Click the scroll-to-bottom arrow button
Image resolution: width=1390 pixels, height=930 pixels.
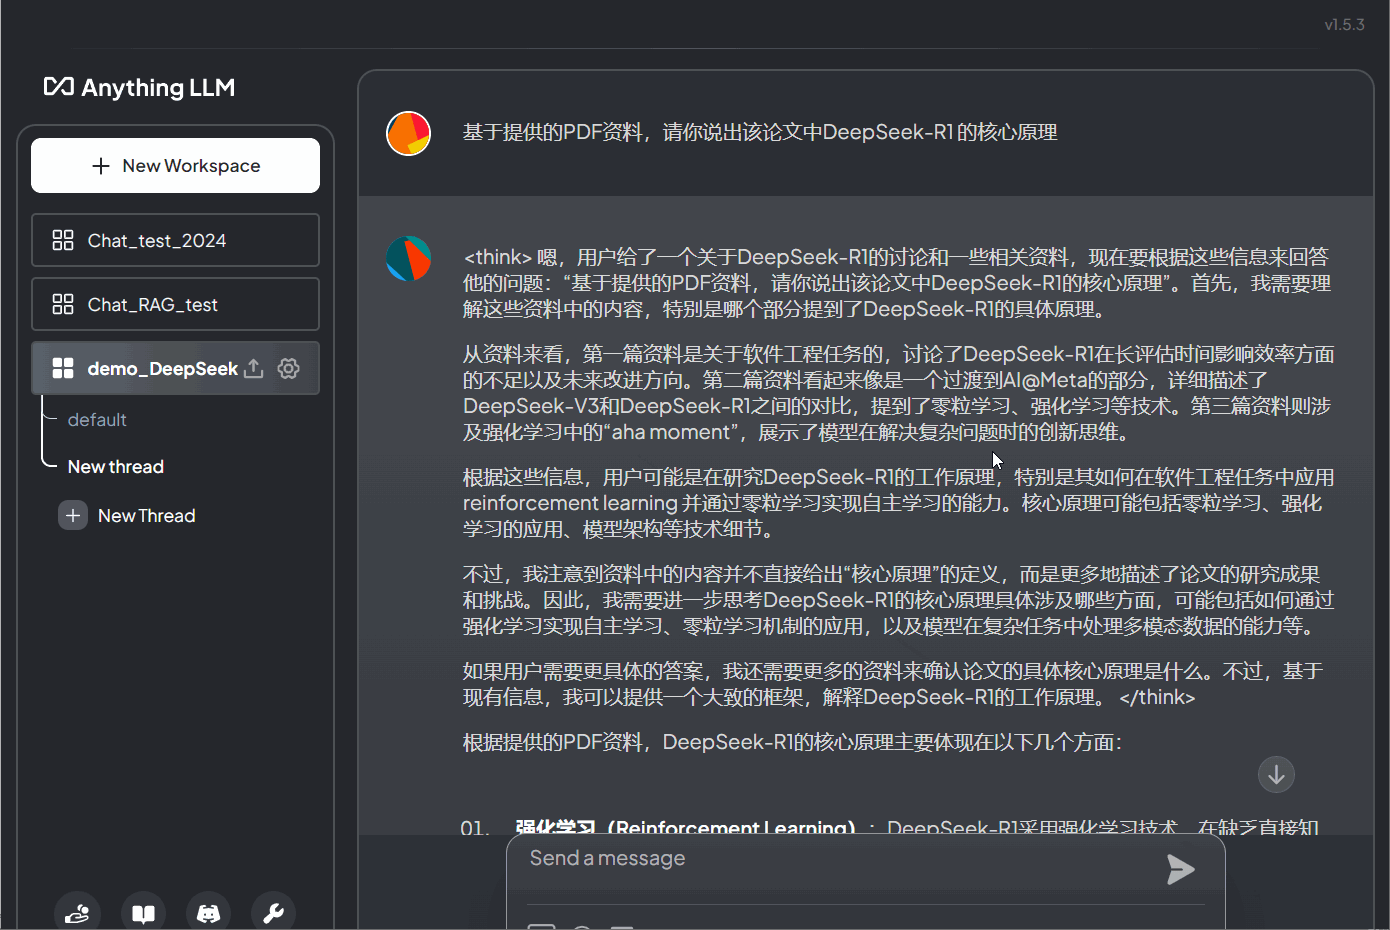(x=1276, y=774)
